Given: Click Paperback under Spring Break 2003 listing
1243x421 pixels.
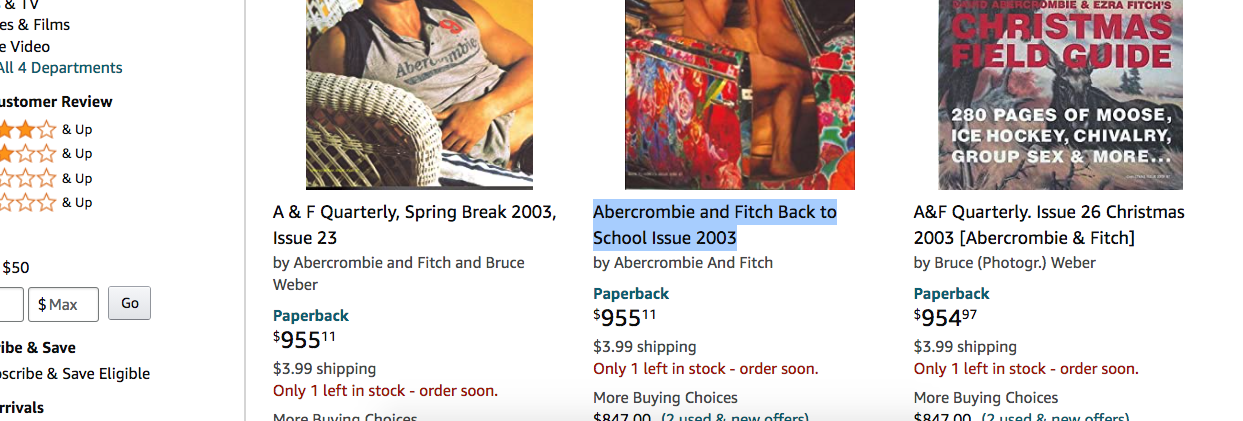Looking at the screenshot, I should [x=310, y=316].
